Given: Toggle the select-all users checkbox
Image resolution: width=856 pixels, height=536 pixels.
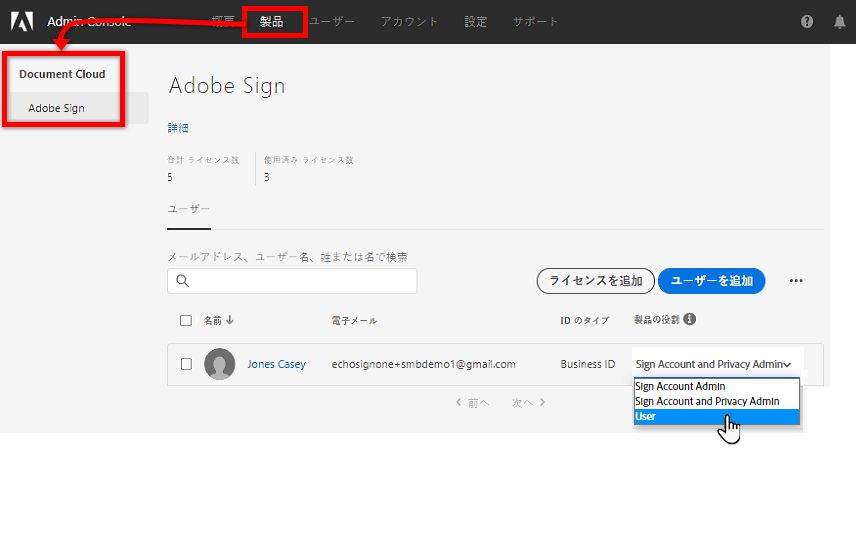Looking at the screenshot, I should (x=186, y=321).
